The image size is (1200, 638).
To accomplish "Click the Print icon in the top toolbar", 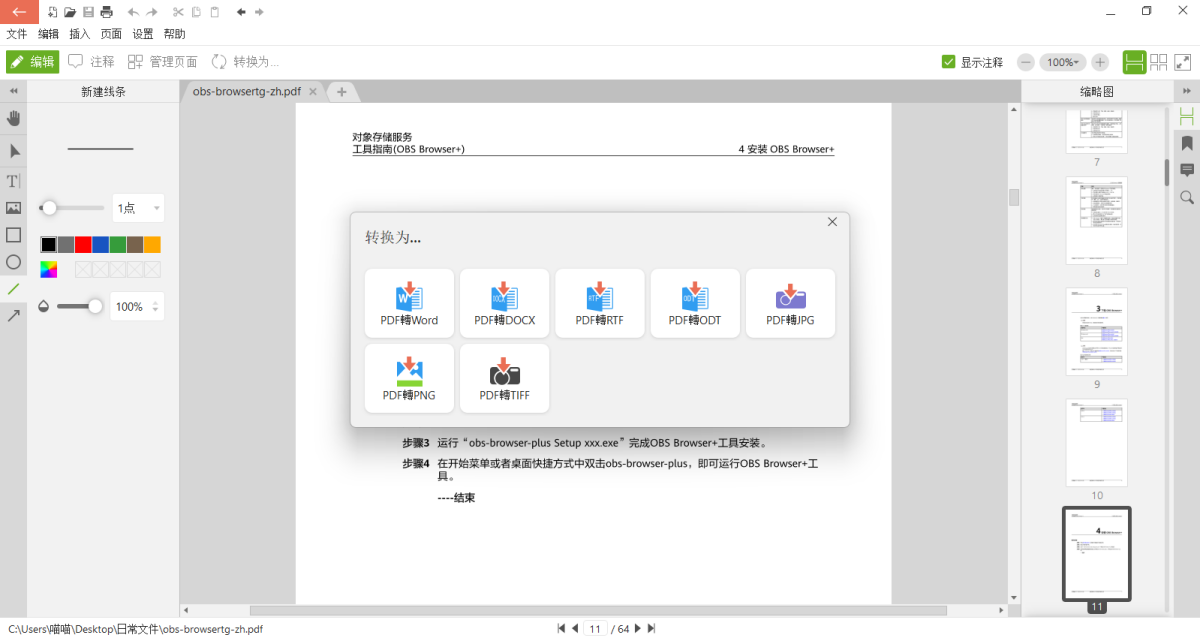I will 108,11.
